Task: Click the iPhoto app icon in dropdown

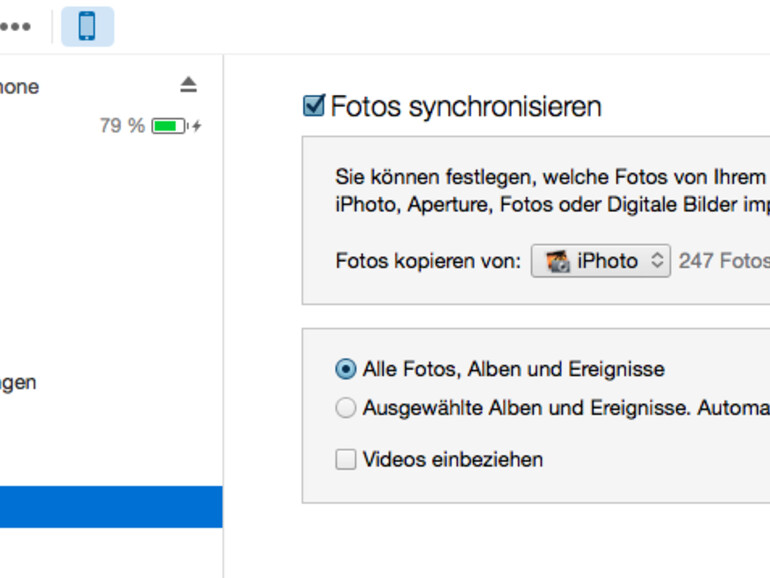Action: click(558, 261)
